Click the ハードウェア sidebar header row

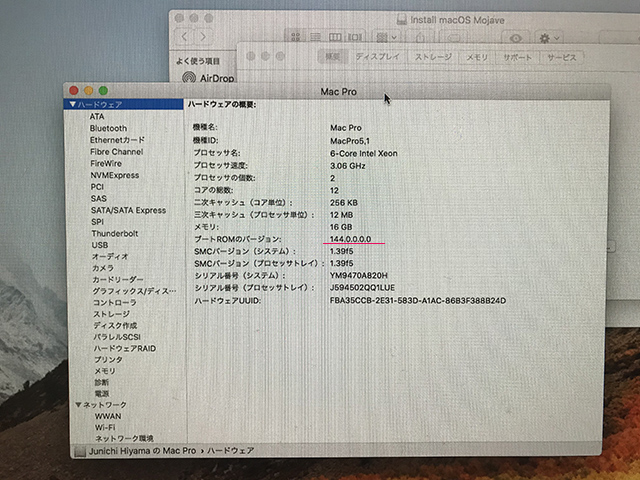123,104
